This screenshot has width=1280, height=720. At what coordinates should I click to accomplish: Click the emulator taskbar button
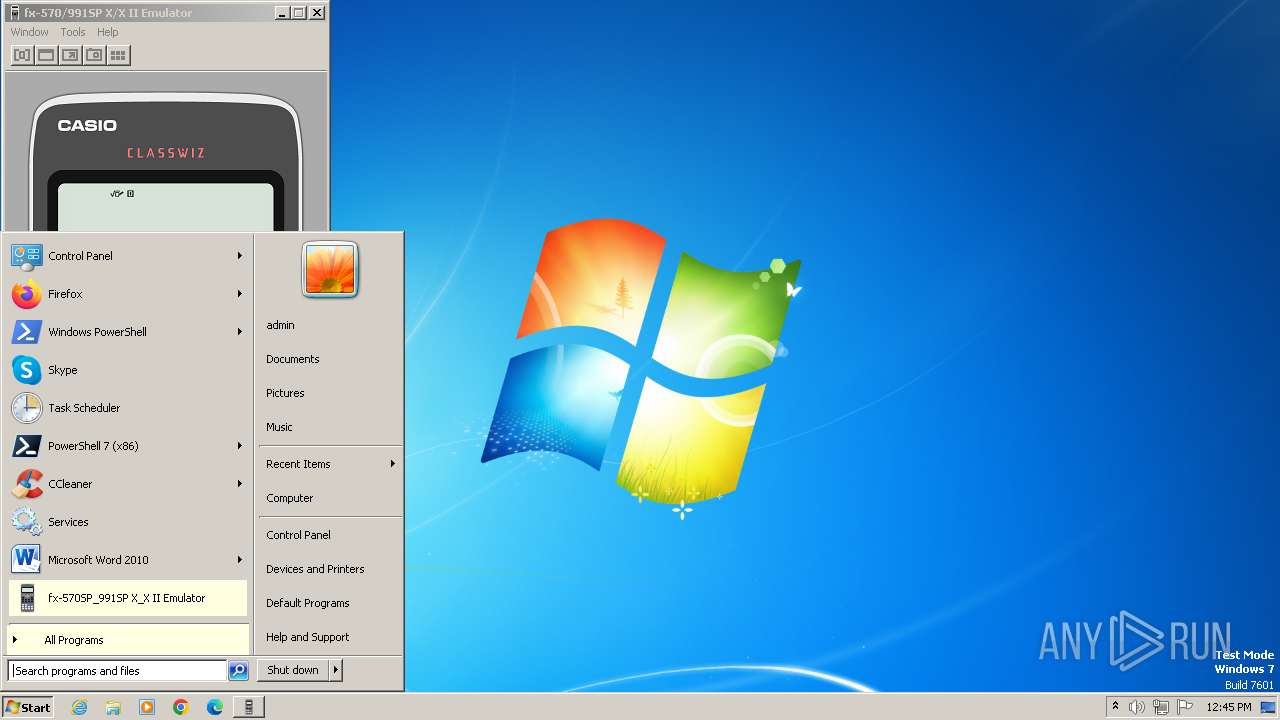pyautogui.click(x=249, y=707)
